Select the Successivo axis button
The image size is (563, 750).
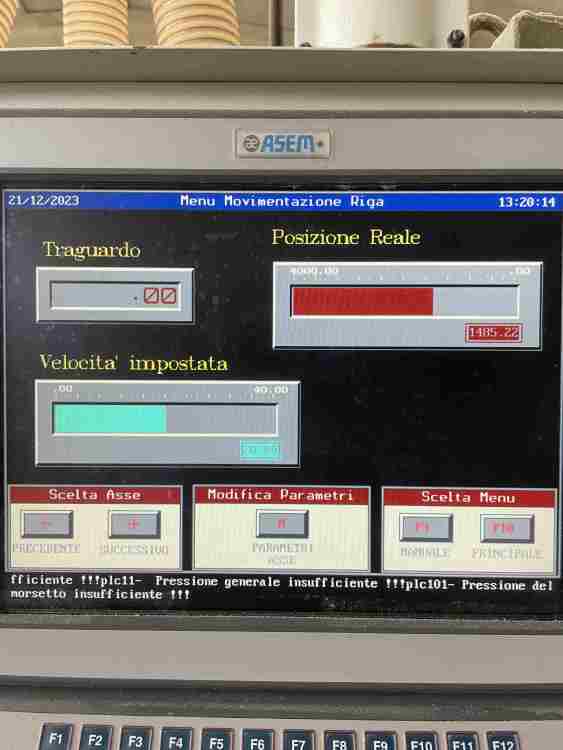point(134,524)
